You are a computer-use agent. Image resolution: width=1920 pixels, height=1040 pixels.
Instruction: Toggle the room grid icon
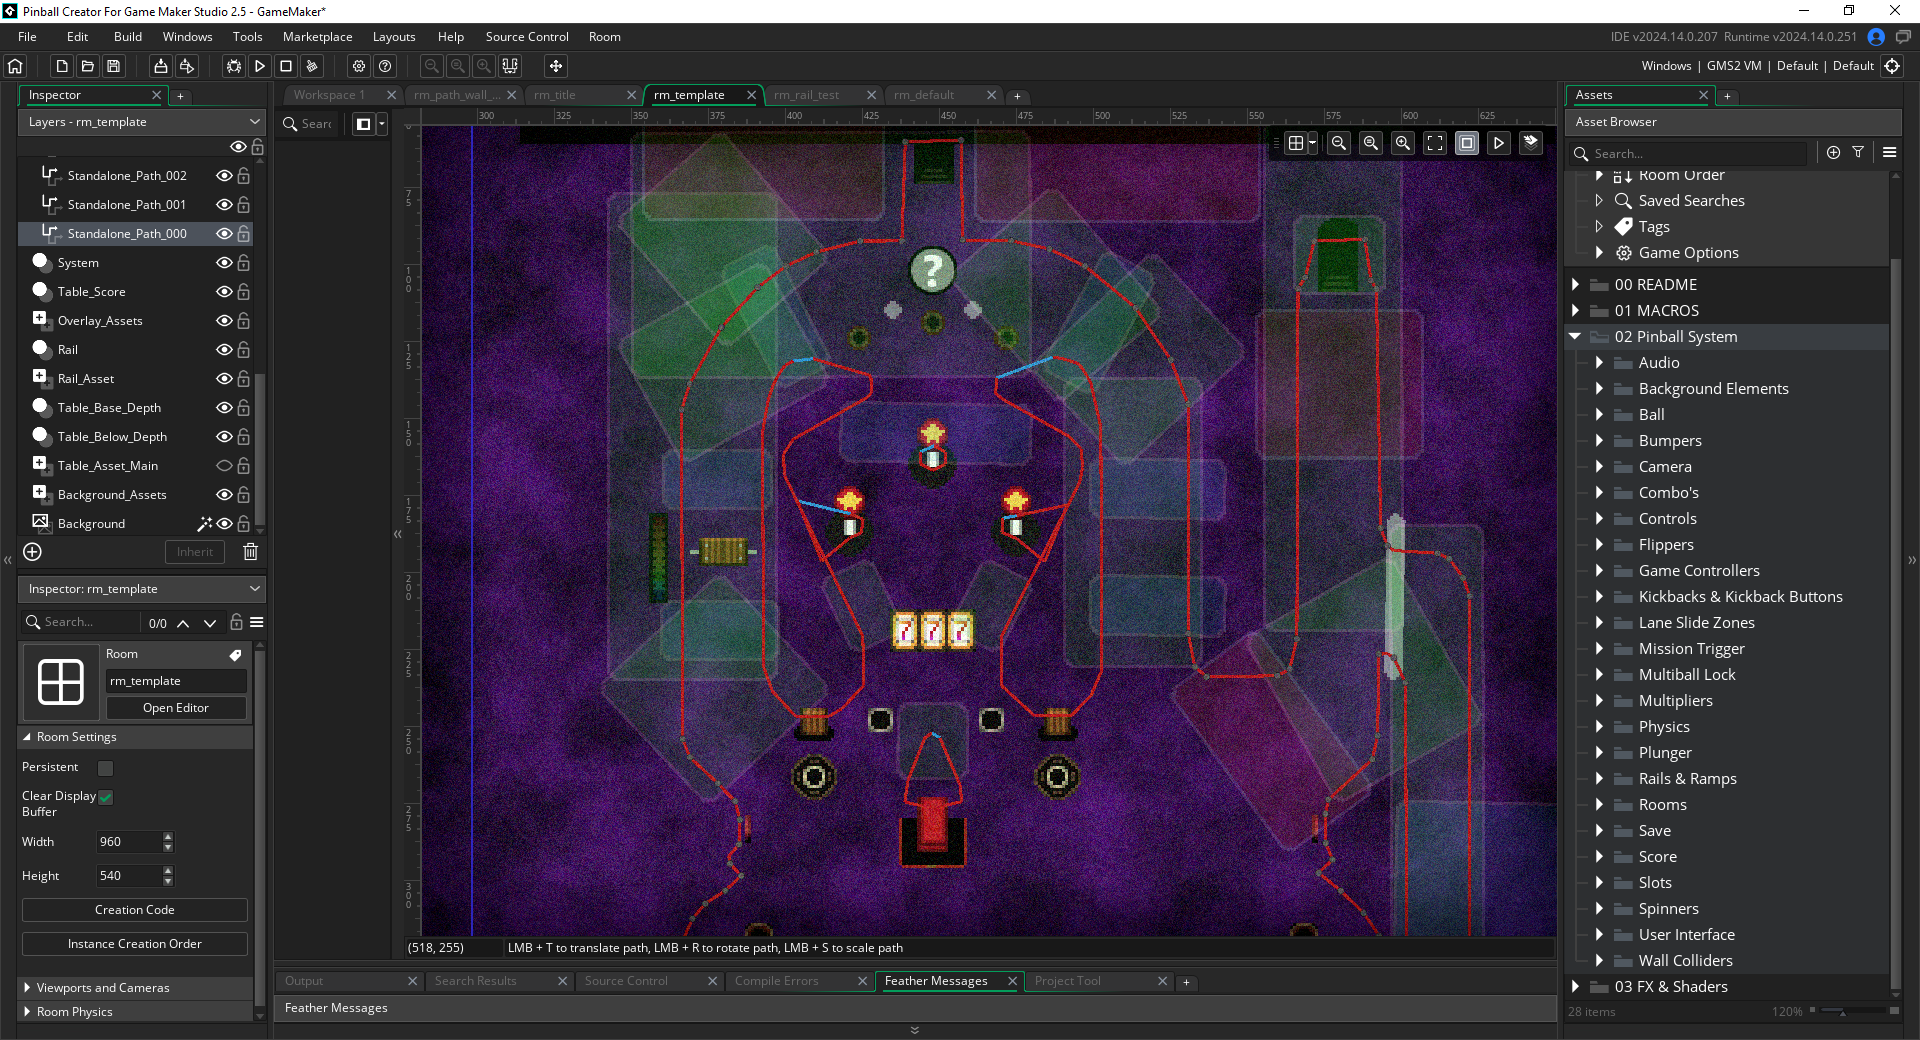[1296, 143]
